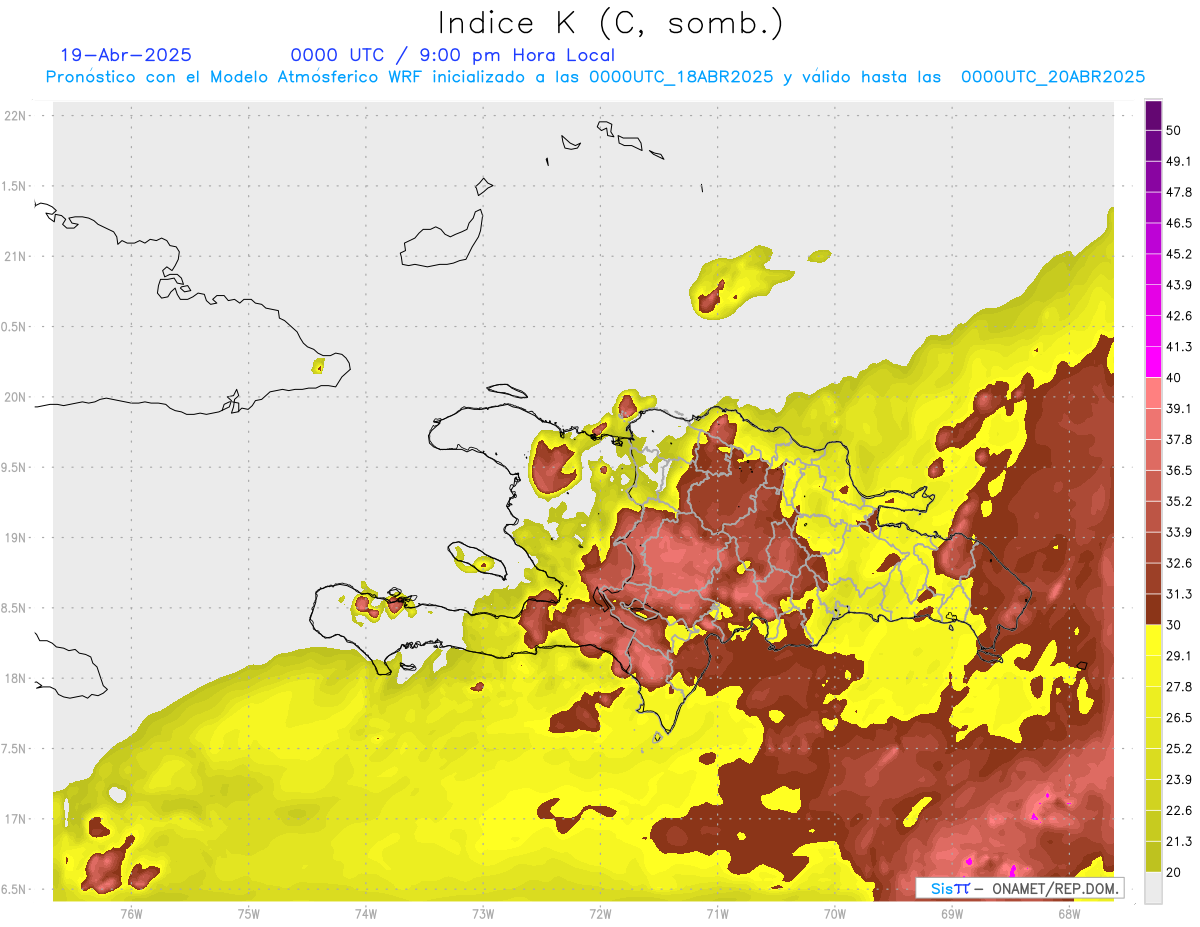The image size is (1200, 927).
Task: Select the '18N' latitude label
Action: pos(16,678)
